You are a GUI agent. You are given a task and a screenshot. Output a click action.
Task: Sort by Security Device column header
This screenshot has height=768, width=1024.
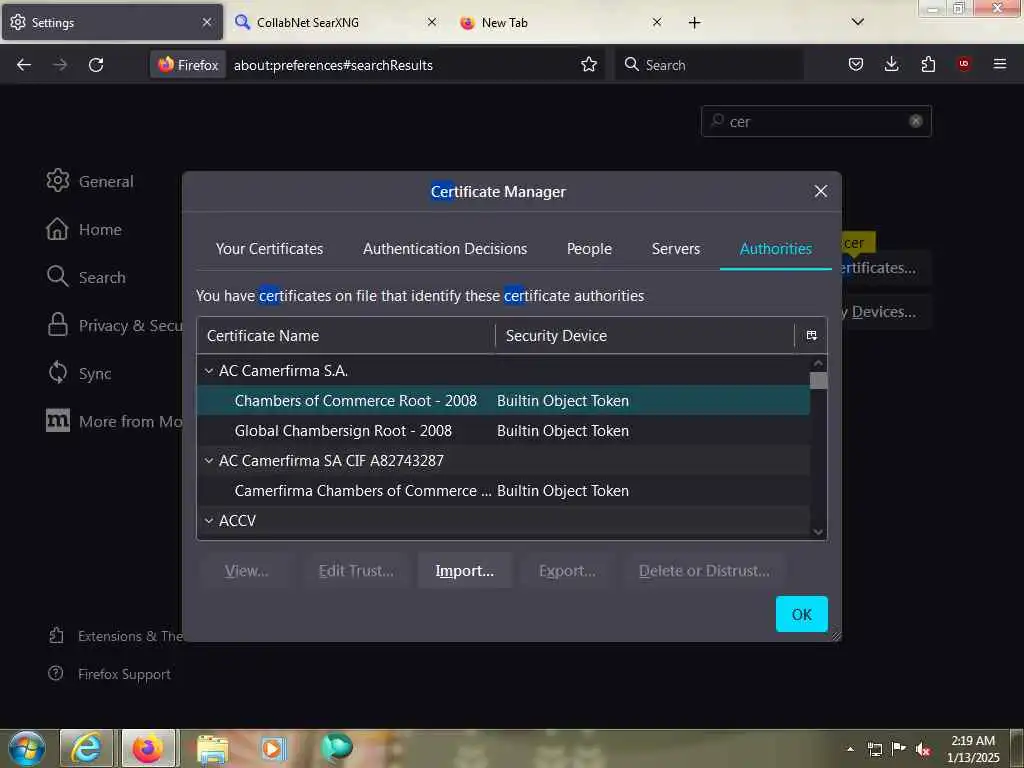pyautogui.click(x=645, y=336)
